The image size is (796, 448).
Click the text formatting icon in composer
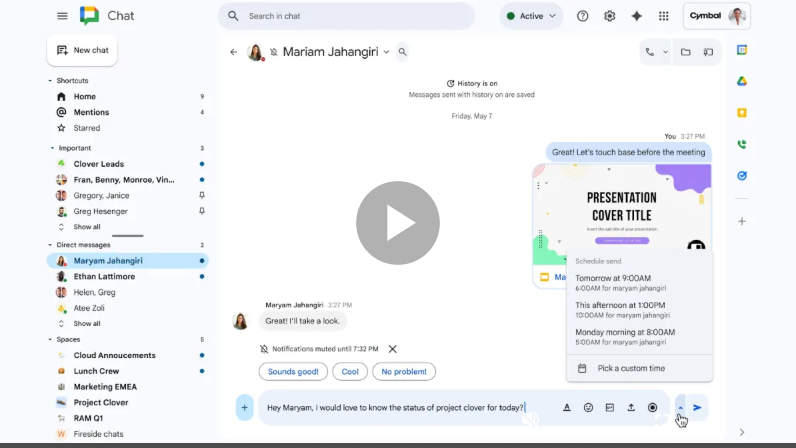[x=566, y=408]
